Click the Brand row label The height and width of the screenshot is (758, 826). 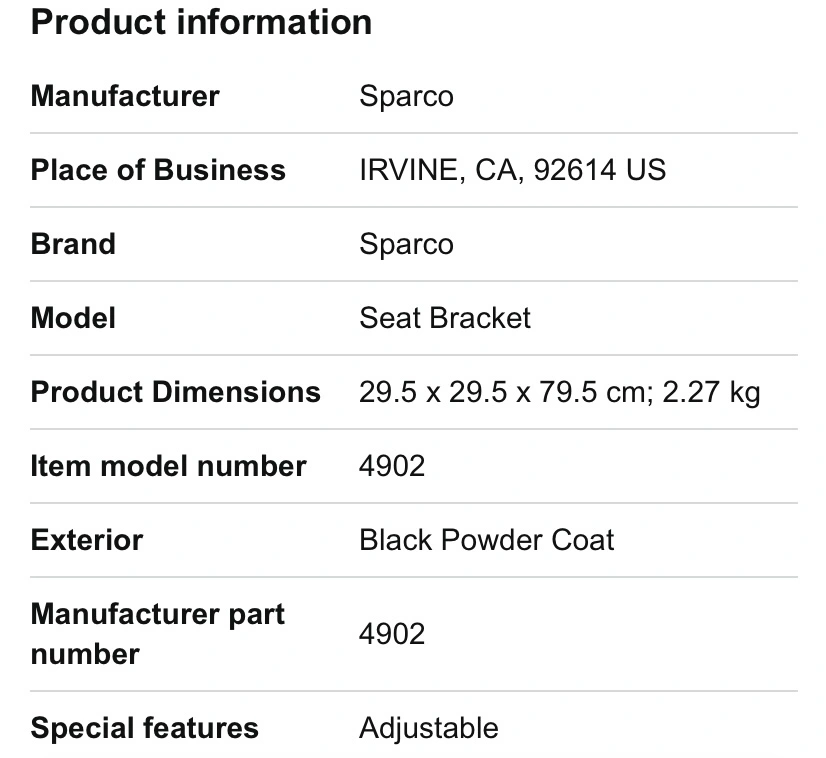tap(73, 244)
